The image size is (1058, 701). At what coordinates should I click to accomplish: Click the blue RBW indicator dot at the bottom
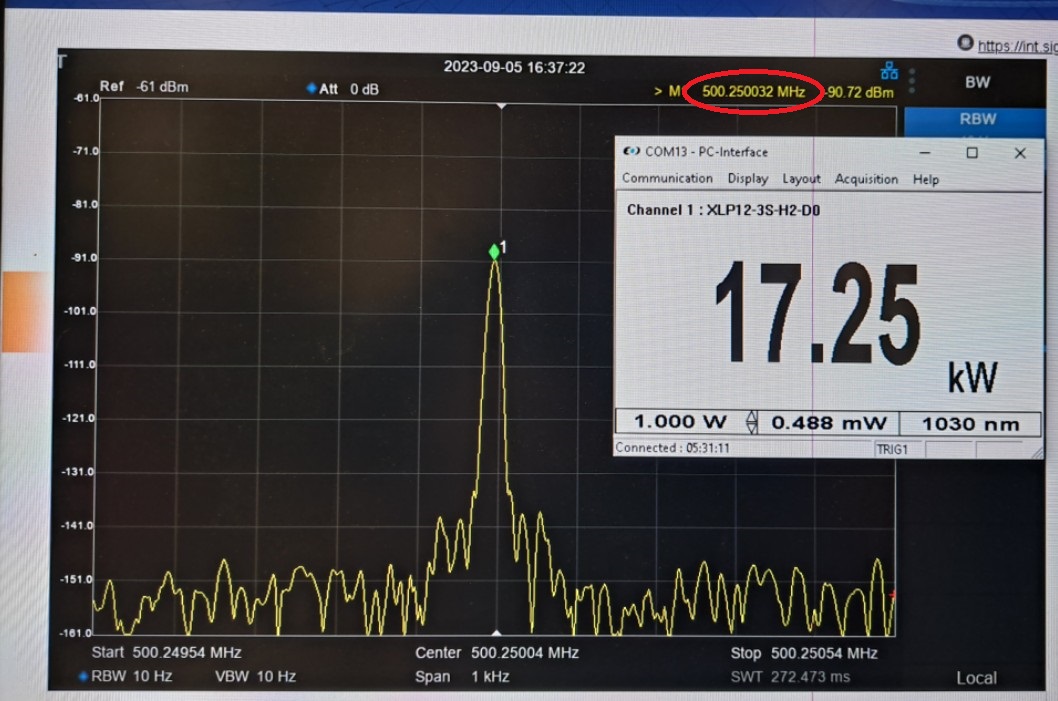click(83, 677)
